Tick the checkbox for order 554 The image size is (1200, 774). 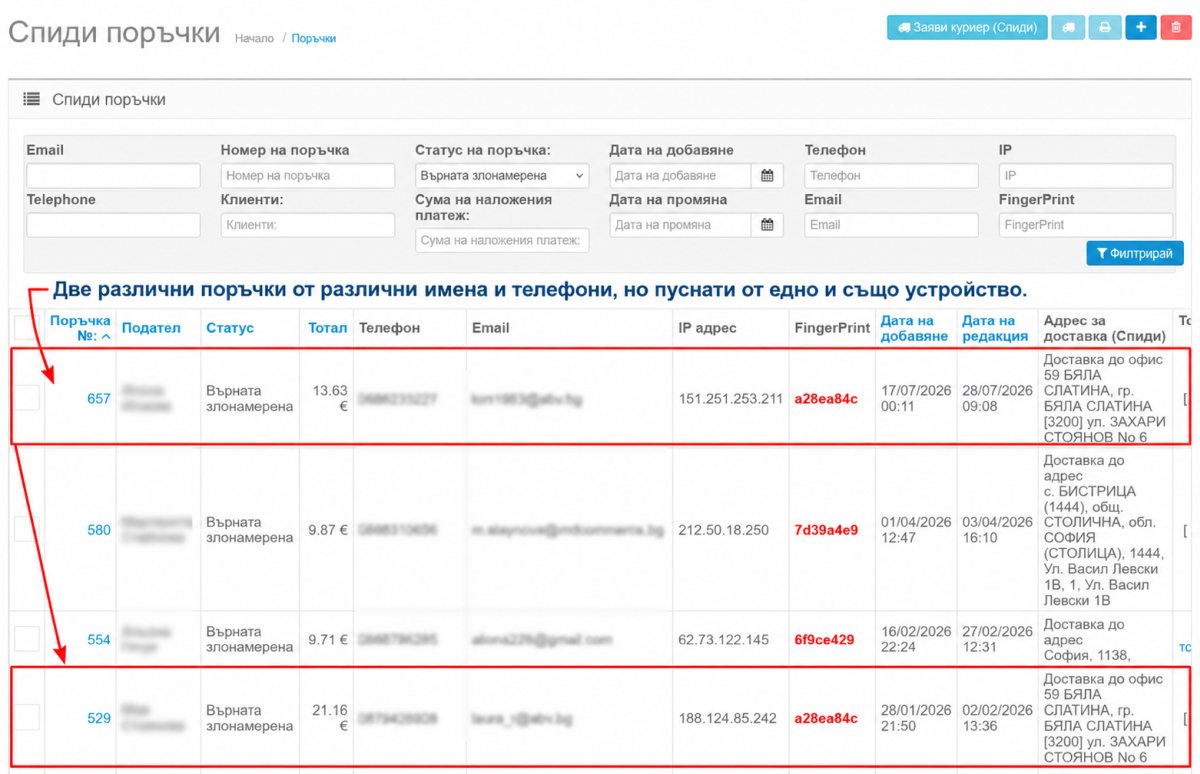27,639
